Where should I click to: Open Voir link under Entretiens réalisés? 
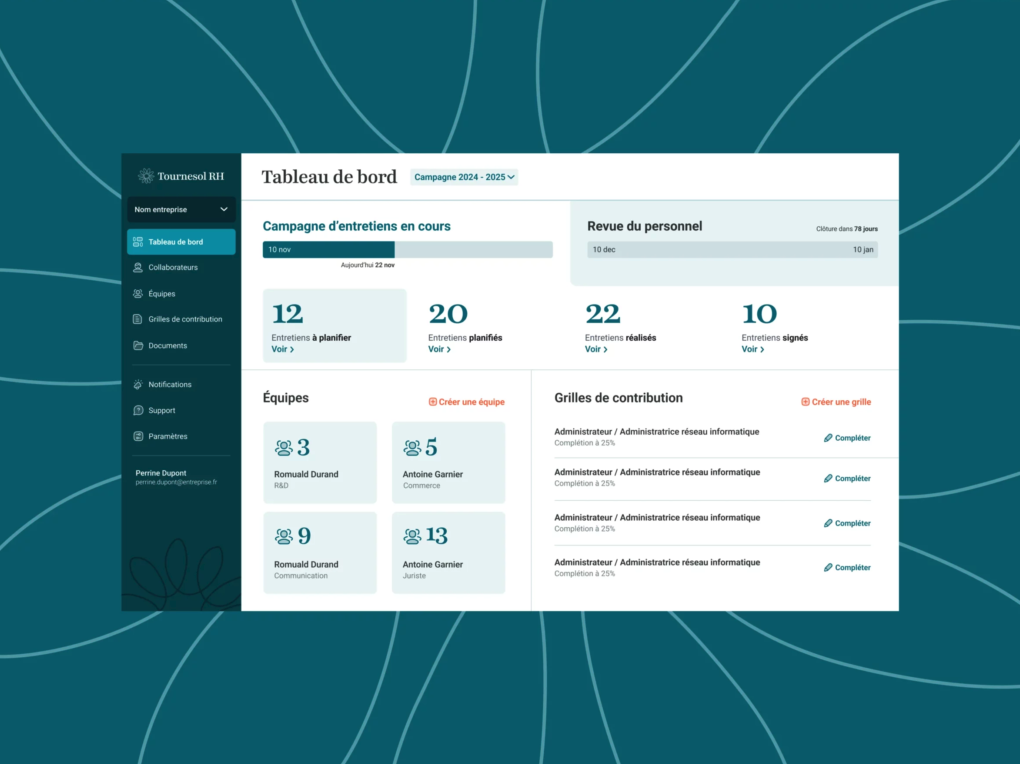pos(596,350)
